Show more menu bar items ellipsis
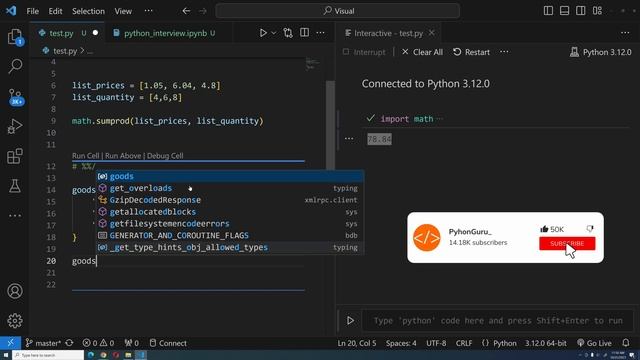The height and width of the screenshot is (360, 640). coord(149,11)
